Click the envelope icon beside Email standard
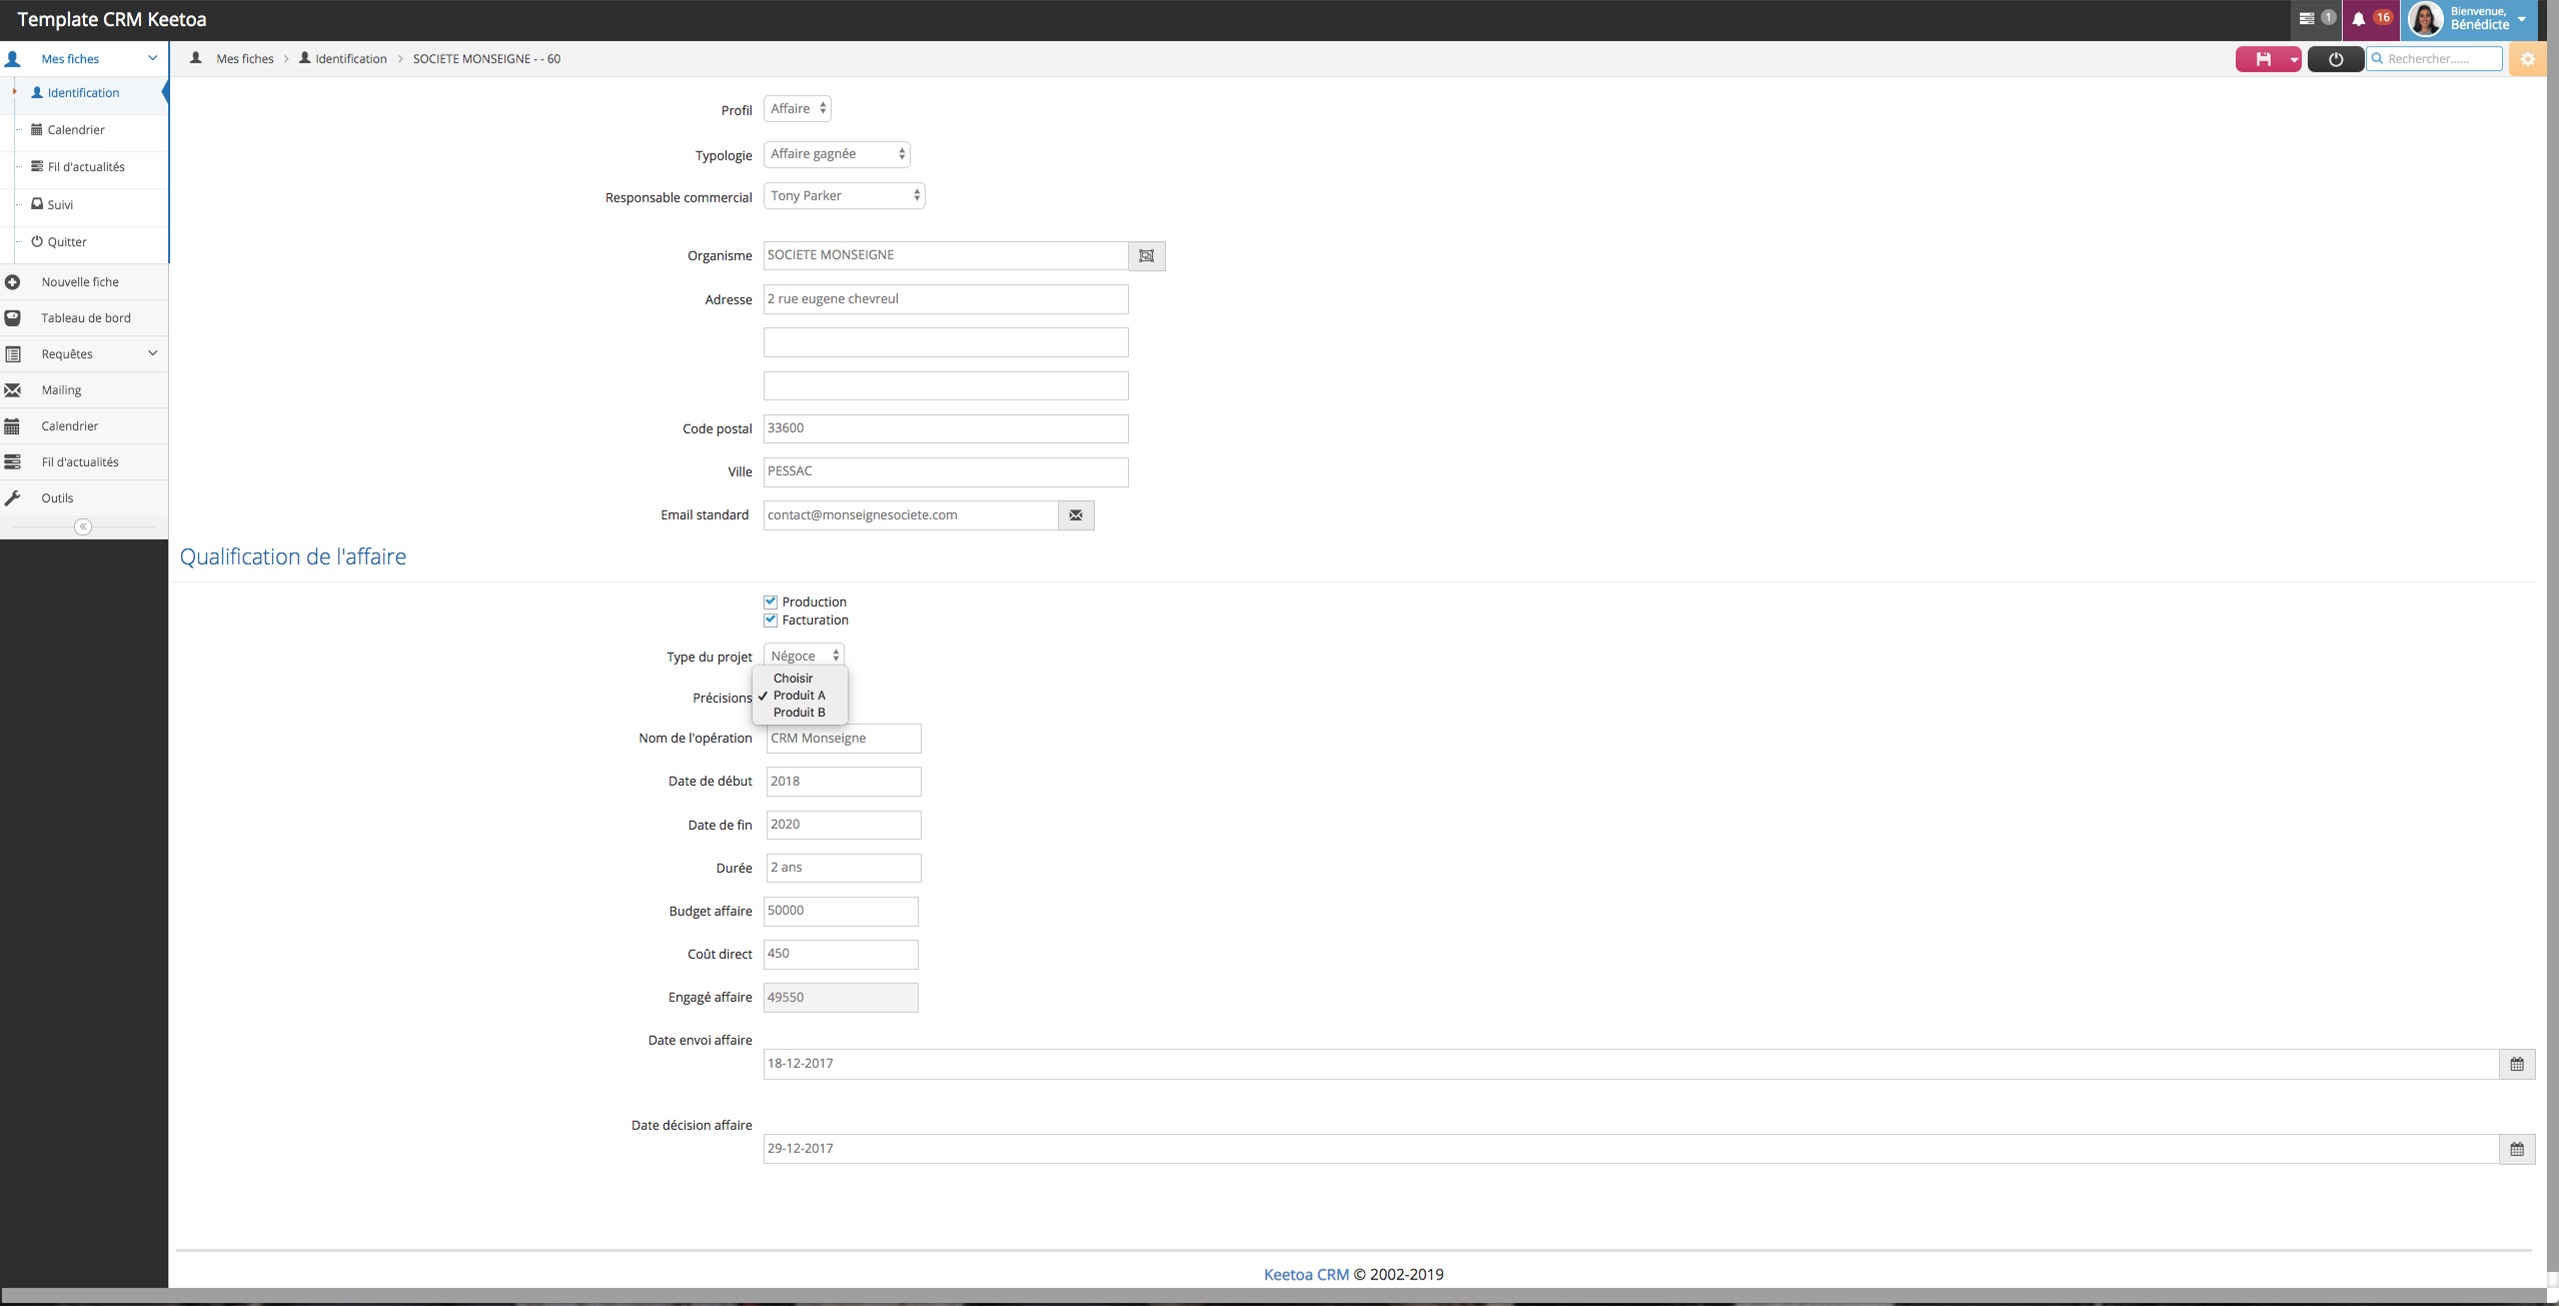2559x1306 pixels. 1075,515
